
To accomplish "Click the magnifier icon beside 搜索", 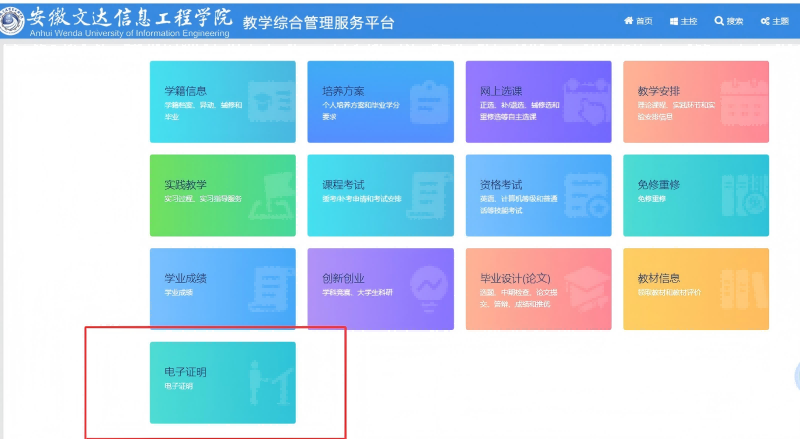I will [718, 21].
